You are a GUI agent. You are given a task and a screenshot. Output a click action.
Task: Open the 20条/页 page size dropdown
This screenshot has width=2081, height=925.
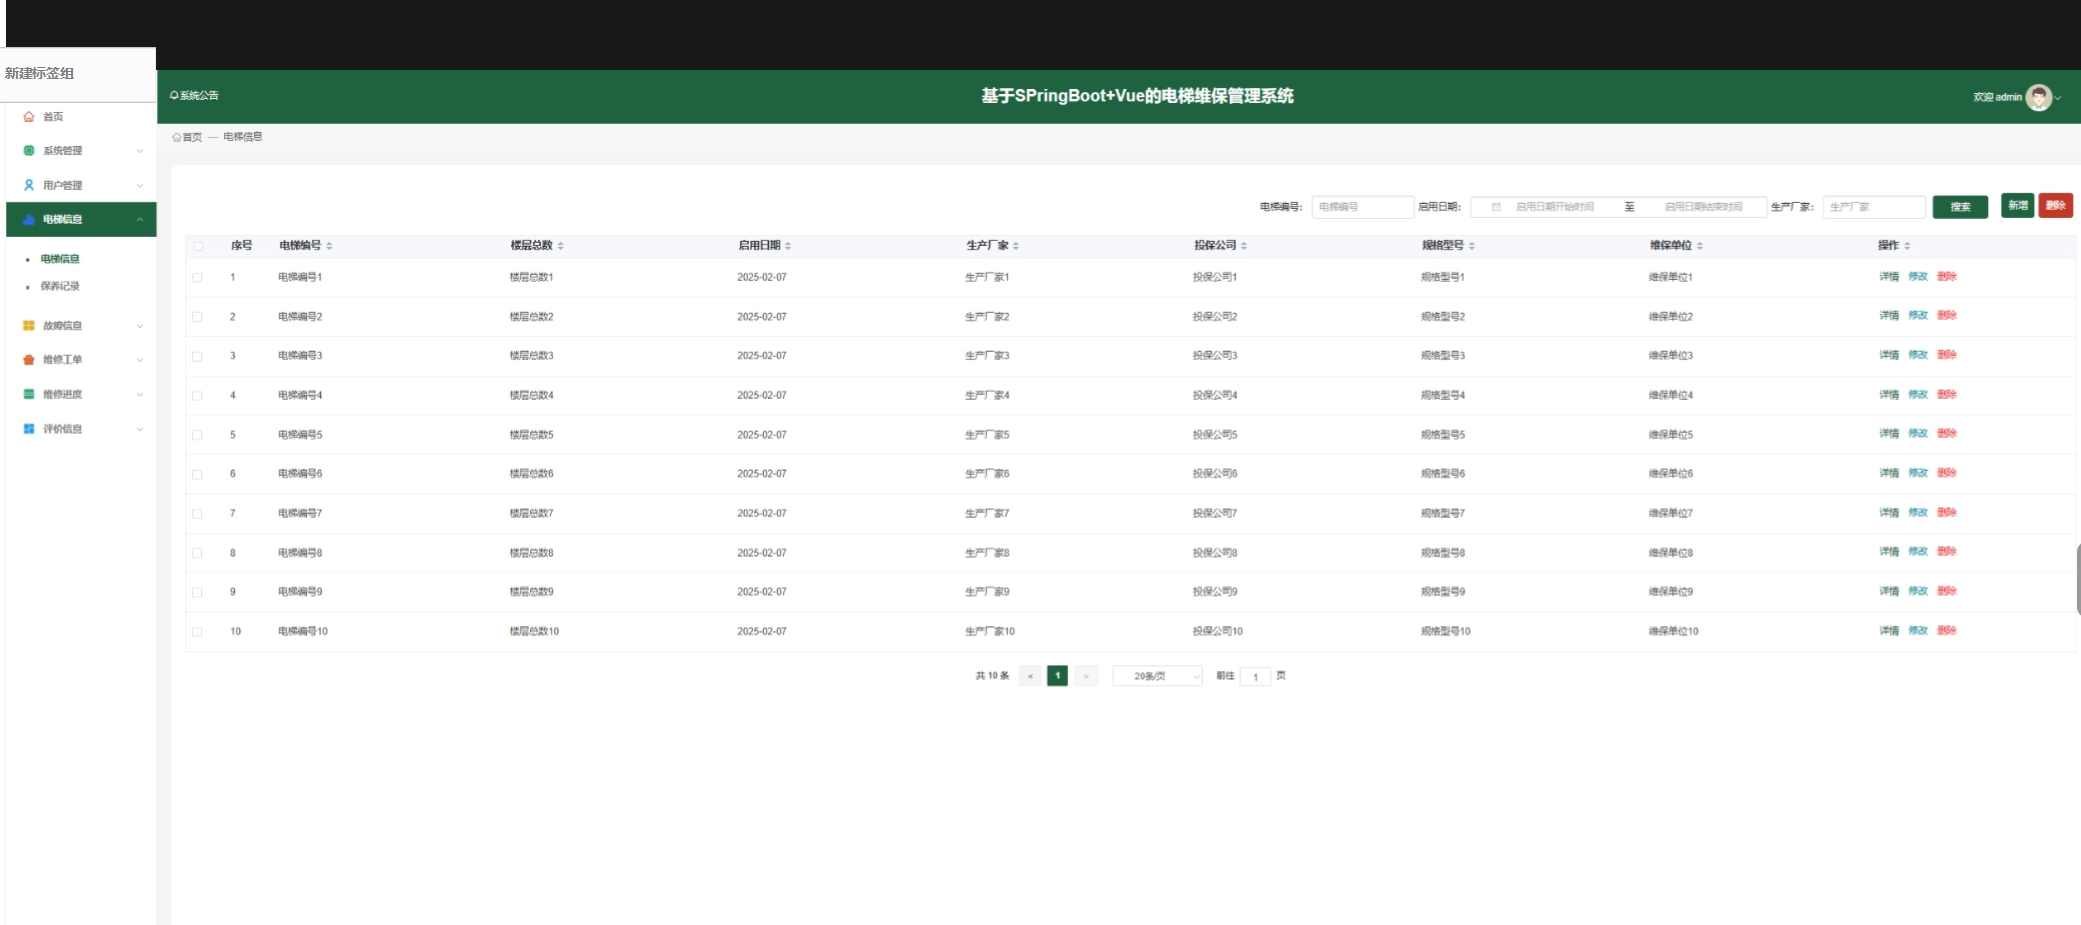1157,677
